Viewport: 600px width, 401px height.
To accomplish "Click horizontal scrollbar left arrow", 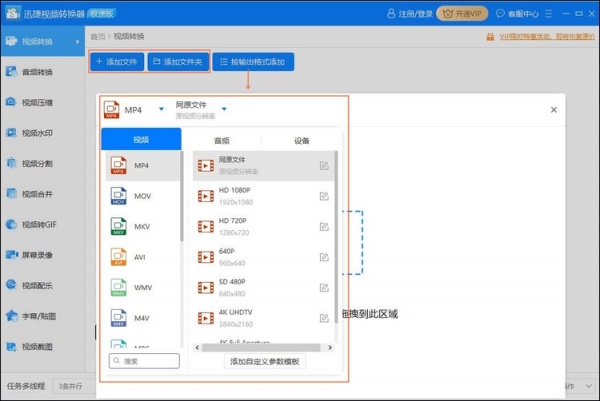I will [x=197, y=347].
